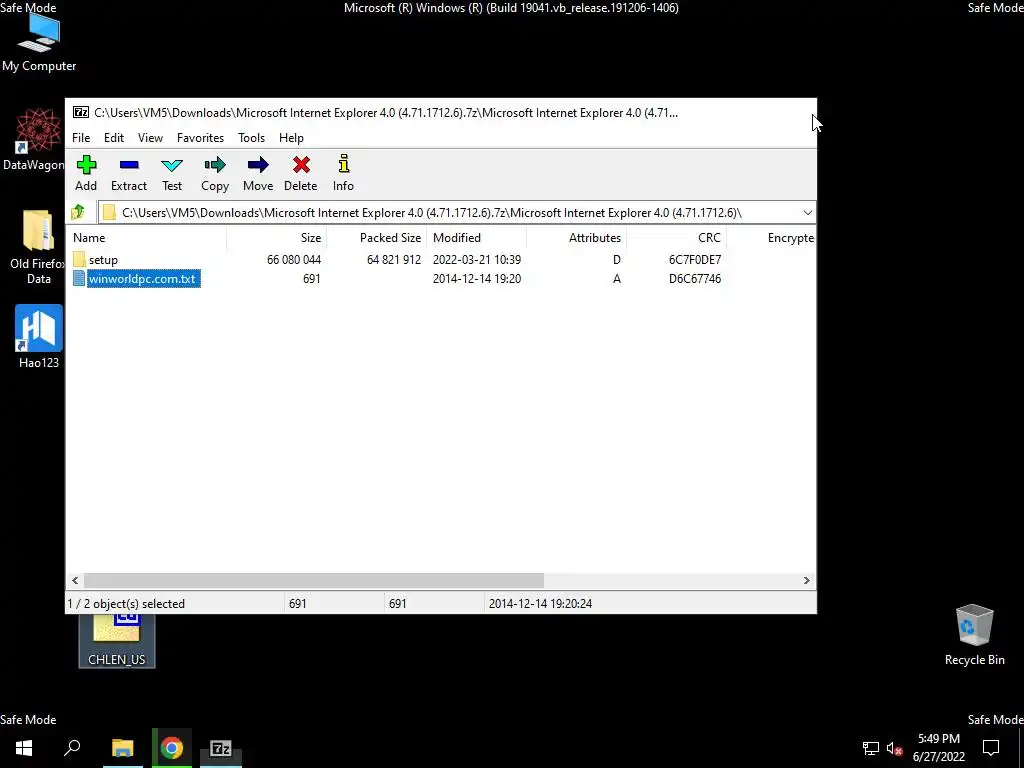The height and width of the screenshot is (768, 1024).
Task: Click modified date 2022-03-21 10:39
Action: click(x=477, y=260)
